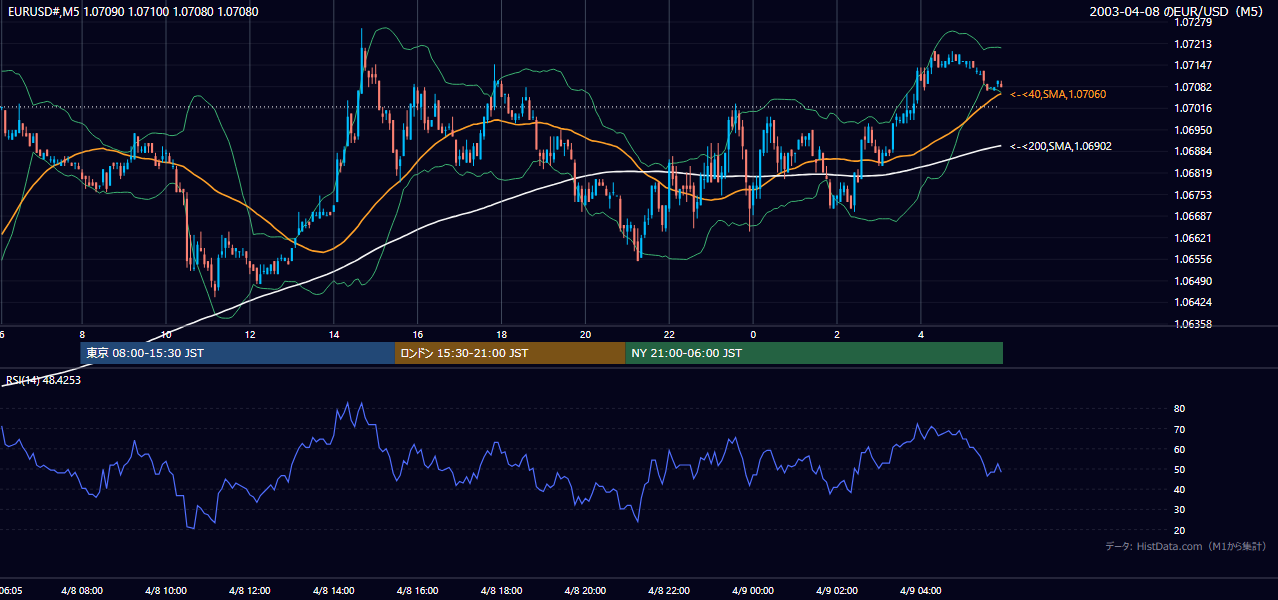Viewport: 1278px width, 600px height.
Task: Click the RSI 80 level label
Action: coord(1179,409)
